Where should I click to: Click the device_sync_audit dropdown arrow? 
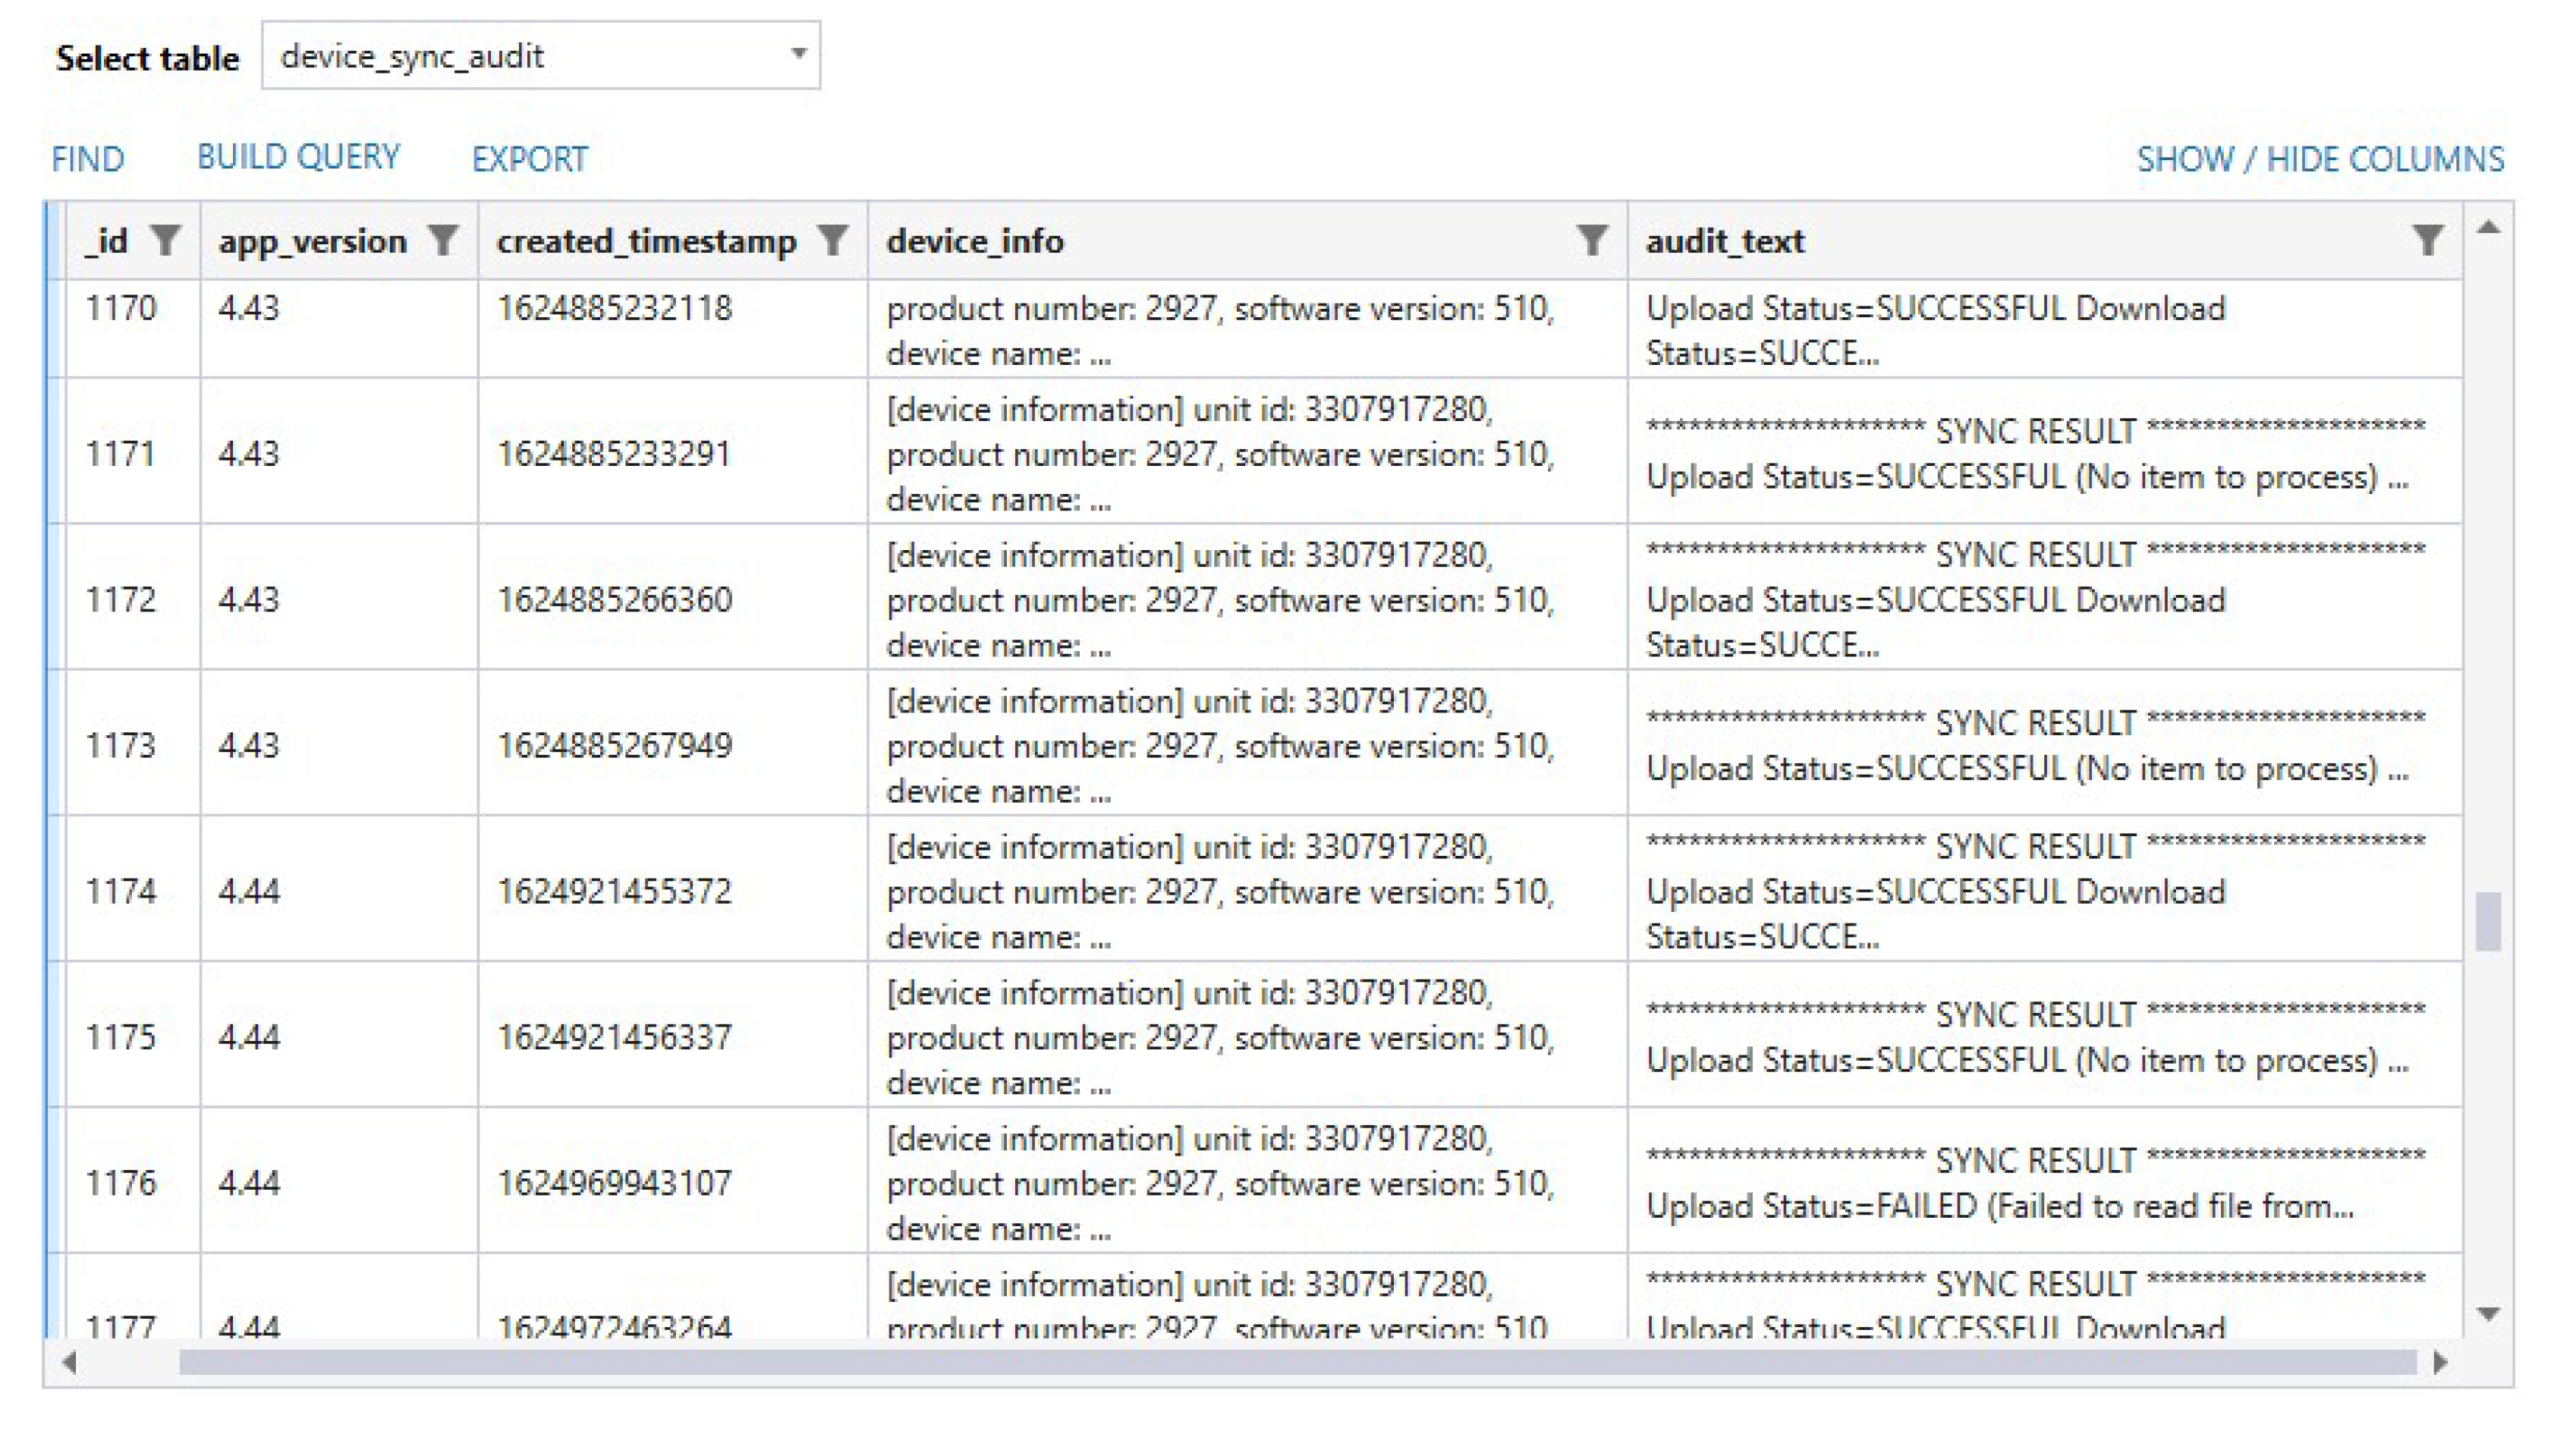pyautogui.click(x=798, y=54)
